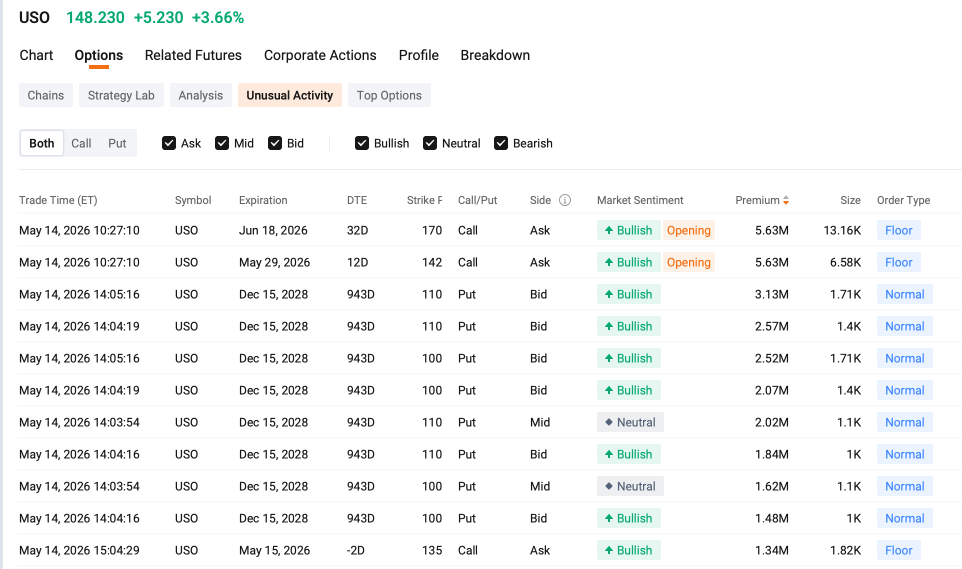962x569 pixels.
Task: Click the Size column header
Action: (x=850, y=200)
